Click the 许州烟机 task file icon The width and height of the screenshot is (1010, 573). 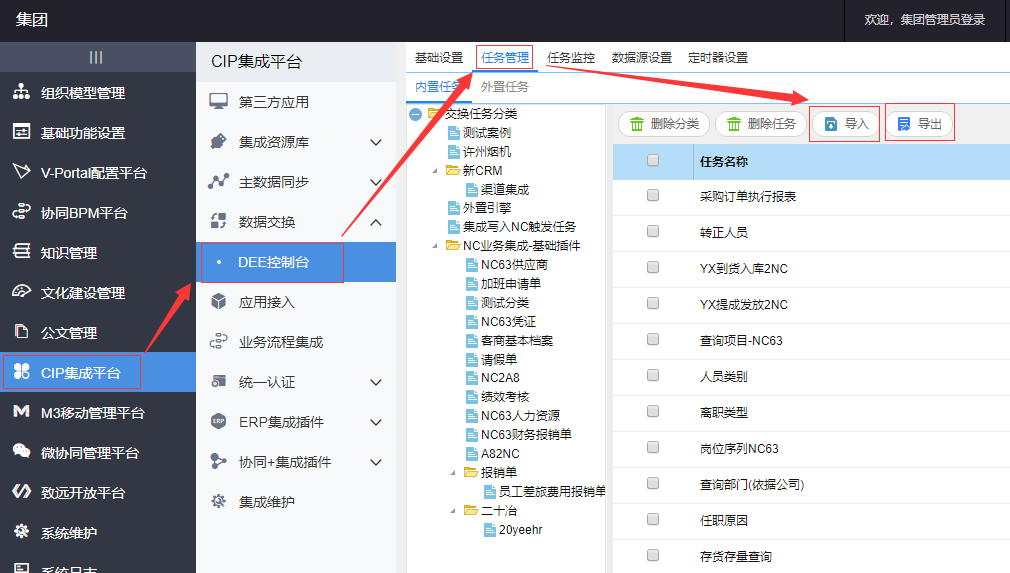453,152
